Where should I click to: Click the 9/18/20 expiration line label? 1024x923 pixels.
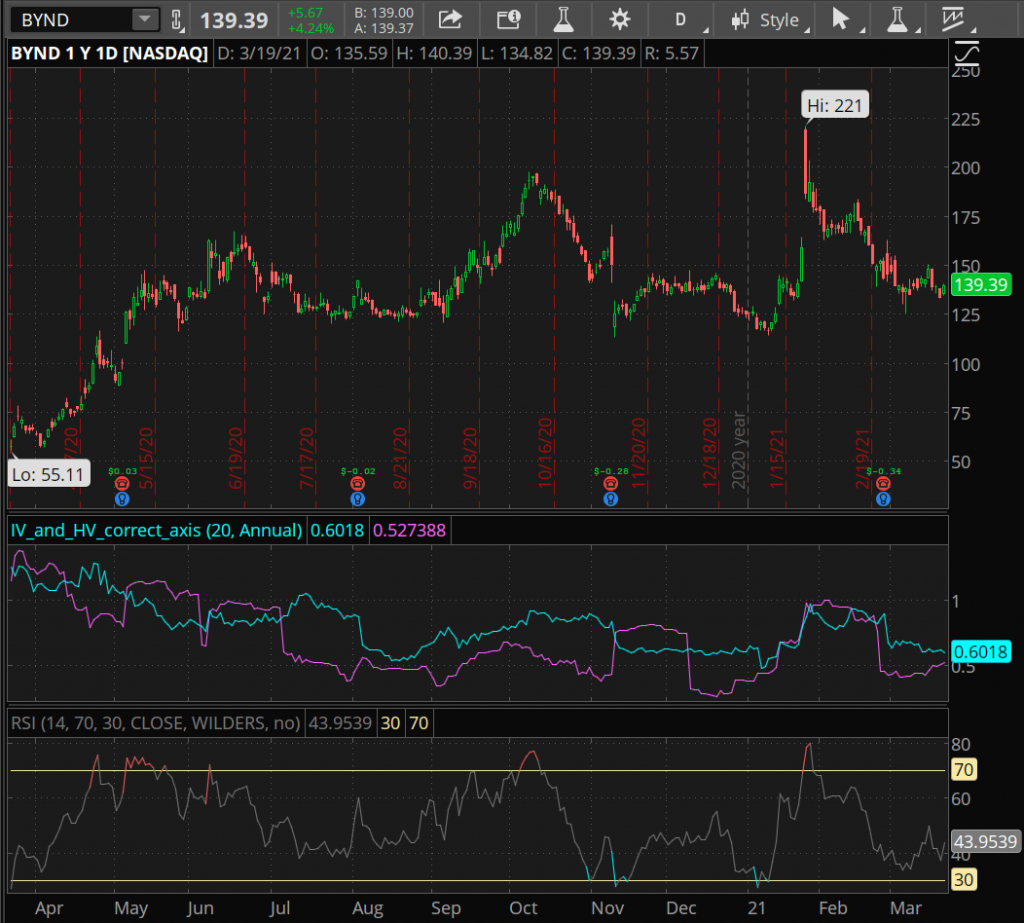tap(471, 458)
